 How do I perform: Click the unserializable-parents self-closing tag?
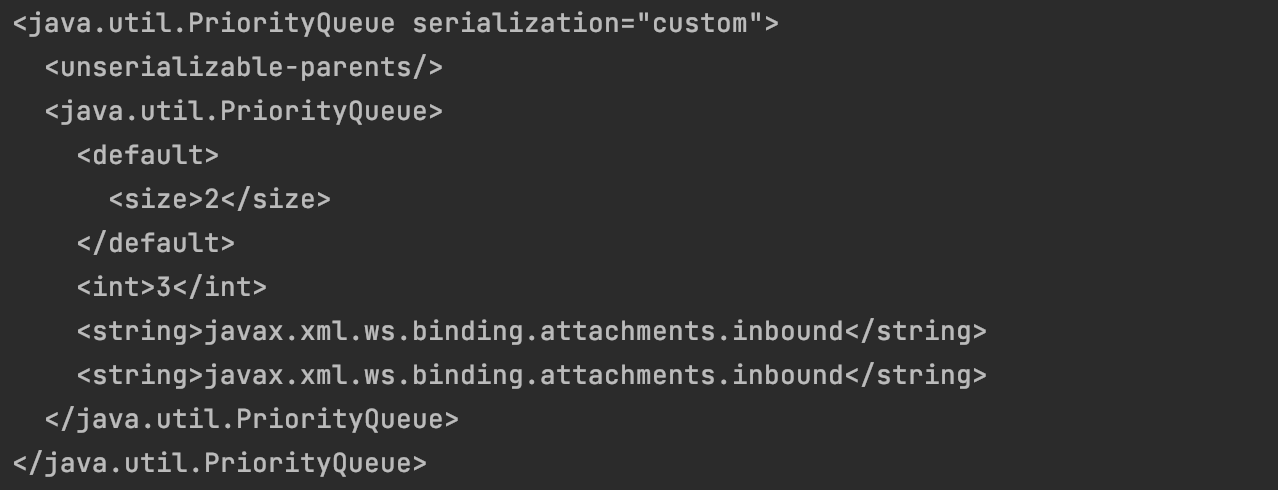243,67
